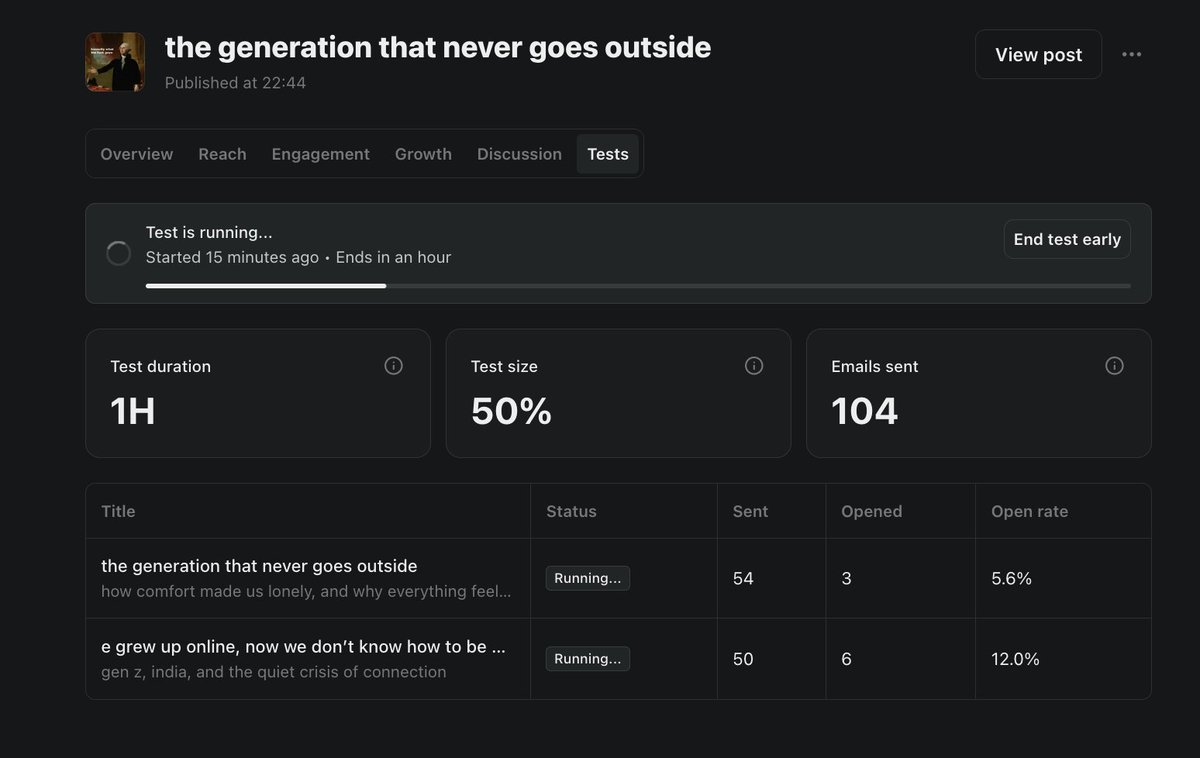The image size is (1200, 758).
Task: Click the Status column header
Action: point(571,511)
